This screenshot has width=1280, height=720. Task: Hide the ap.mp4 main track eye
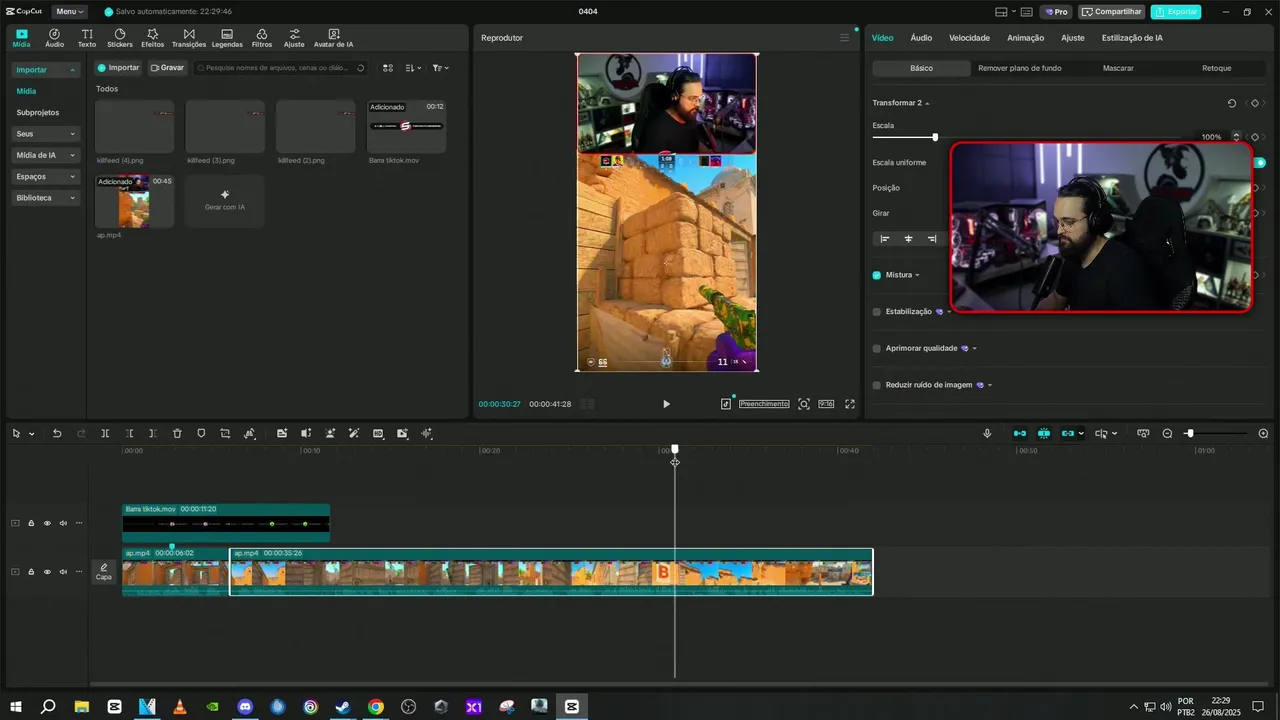click(x=47, y=572)
